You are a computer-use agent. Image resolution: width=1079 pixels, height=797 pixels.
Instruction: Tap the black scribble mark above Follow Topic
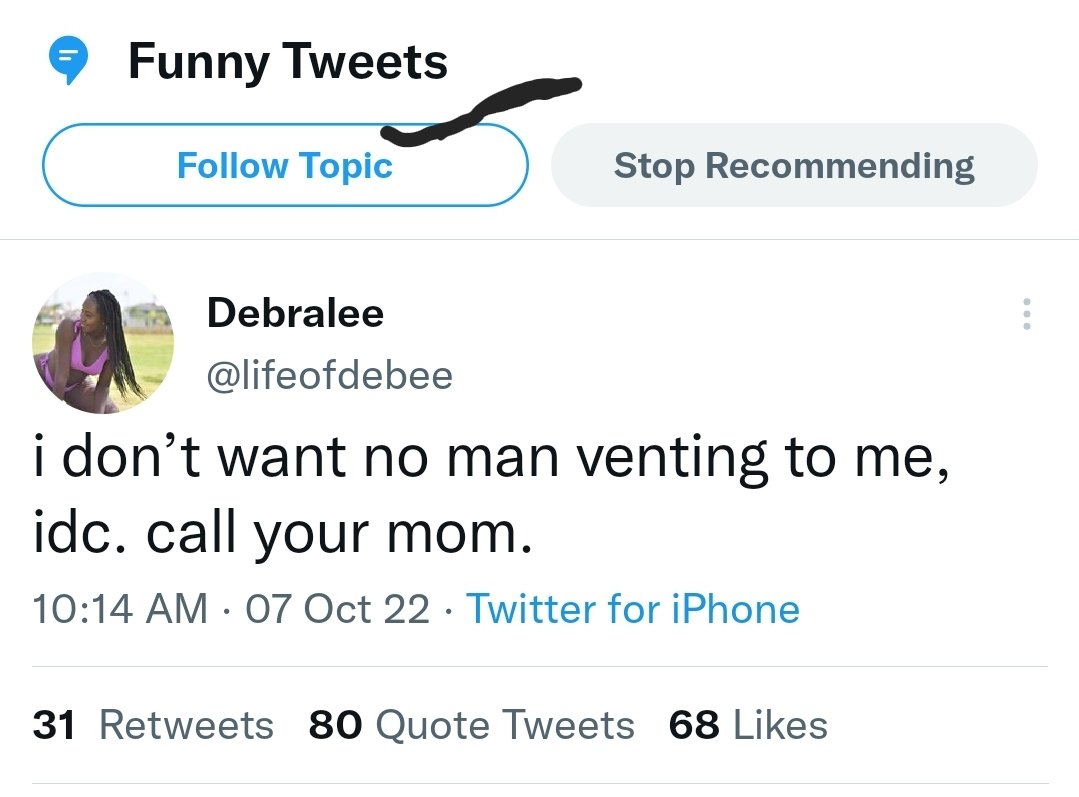[481, 111]
